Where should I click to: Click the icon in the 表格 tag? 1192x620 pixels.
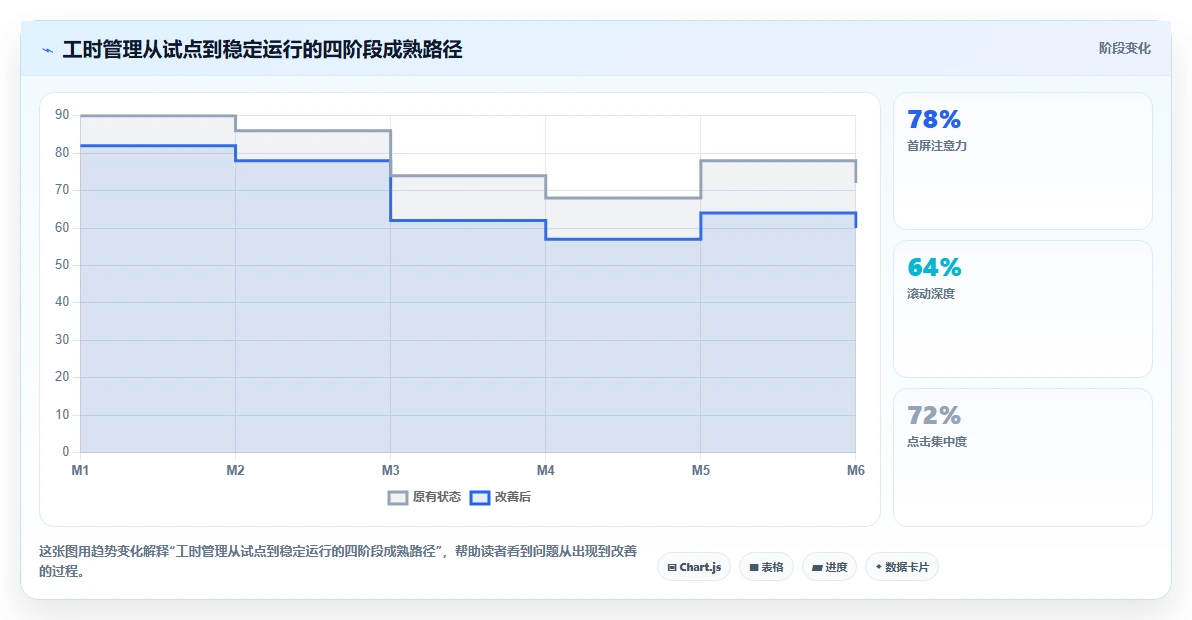tap(754, 568)
